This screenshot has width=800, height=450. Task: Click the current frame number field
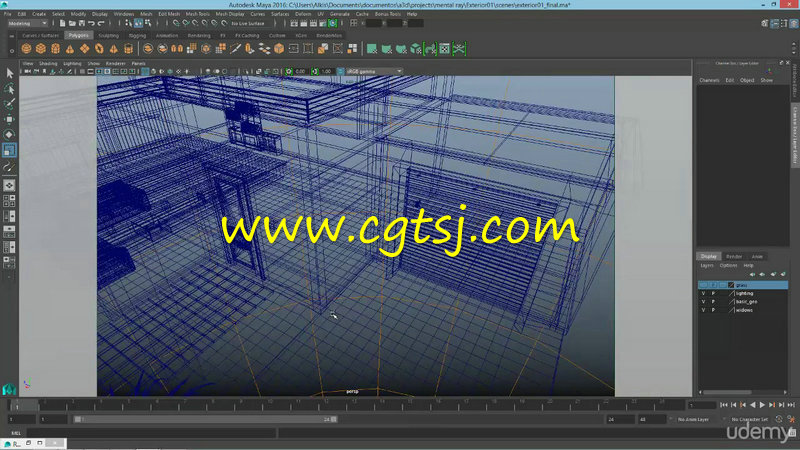point(702,405)
